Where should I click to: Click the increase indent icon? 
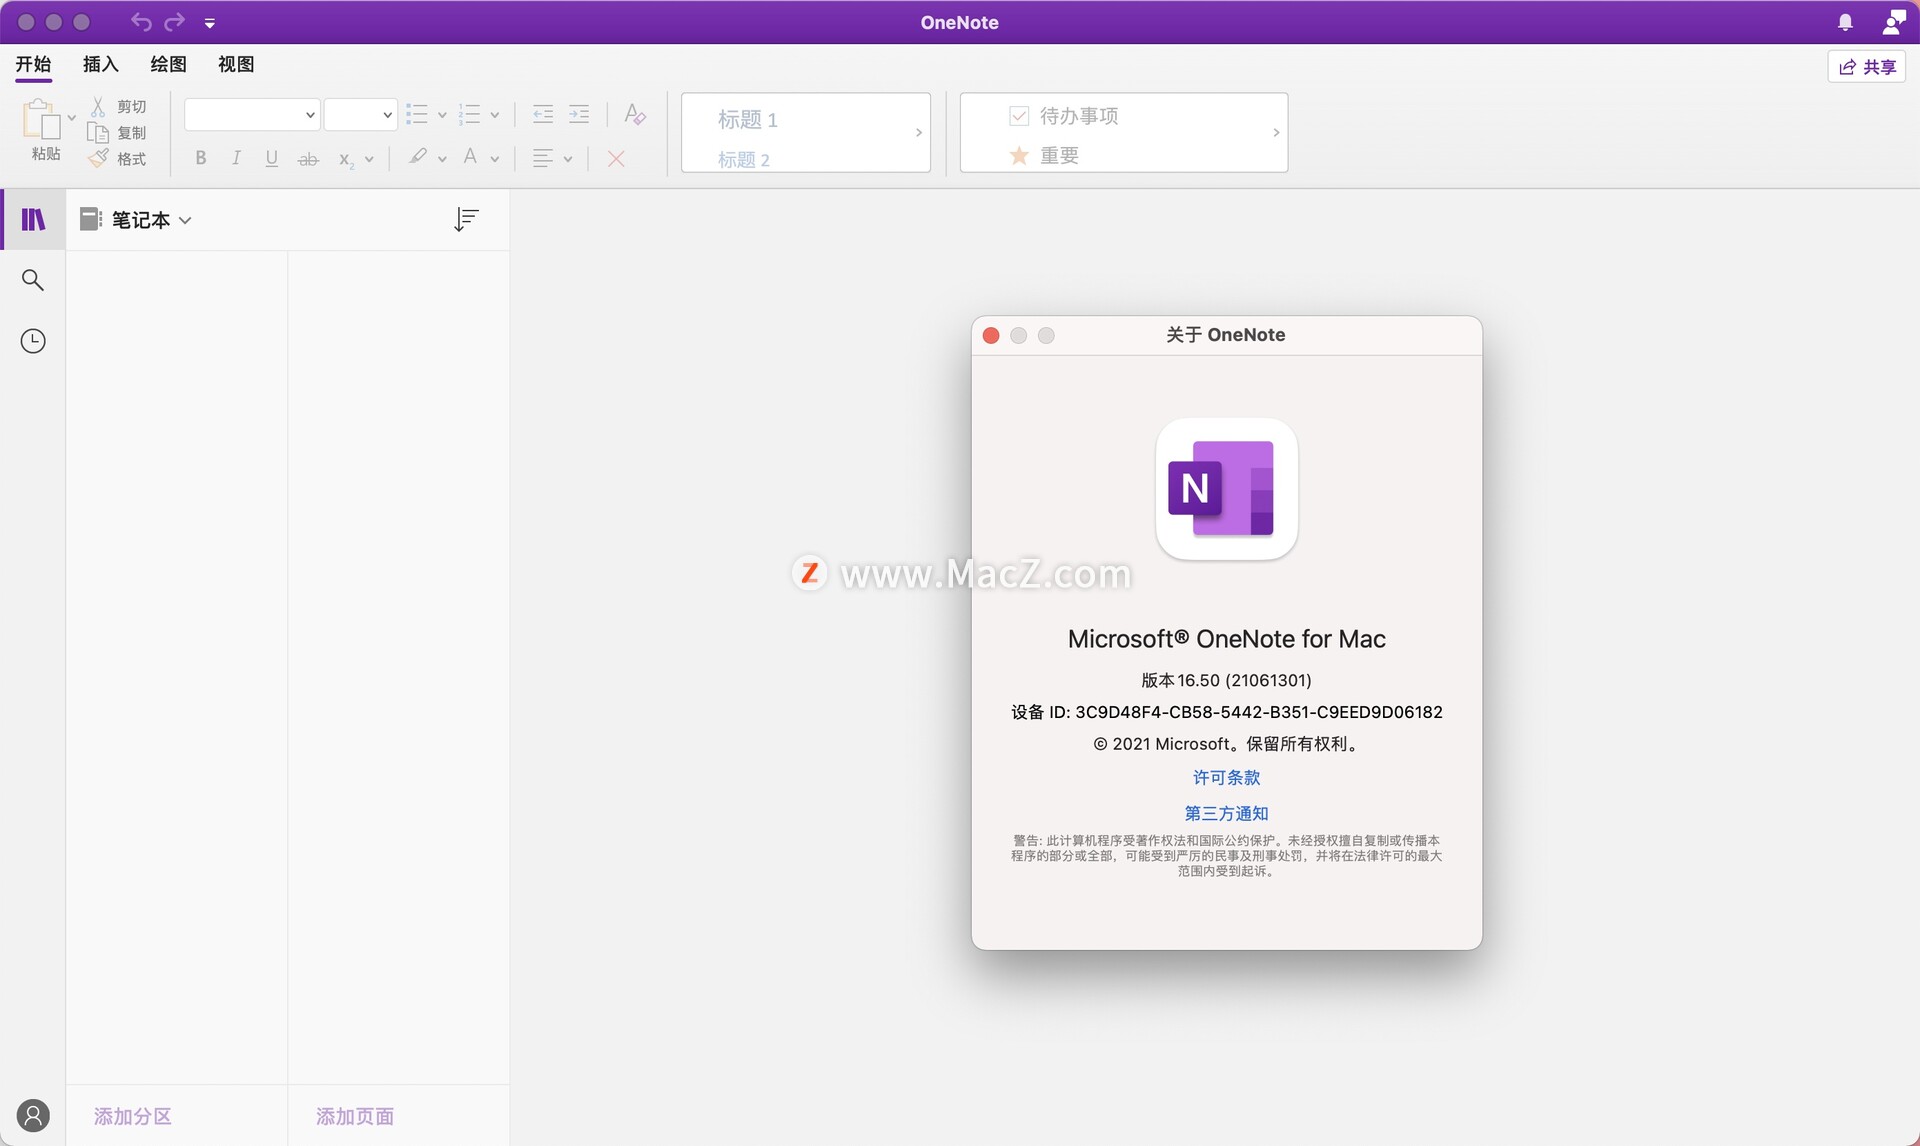pyautogui.click(x=579, y=115)
